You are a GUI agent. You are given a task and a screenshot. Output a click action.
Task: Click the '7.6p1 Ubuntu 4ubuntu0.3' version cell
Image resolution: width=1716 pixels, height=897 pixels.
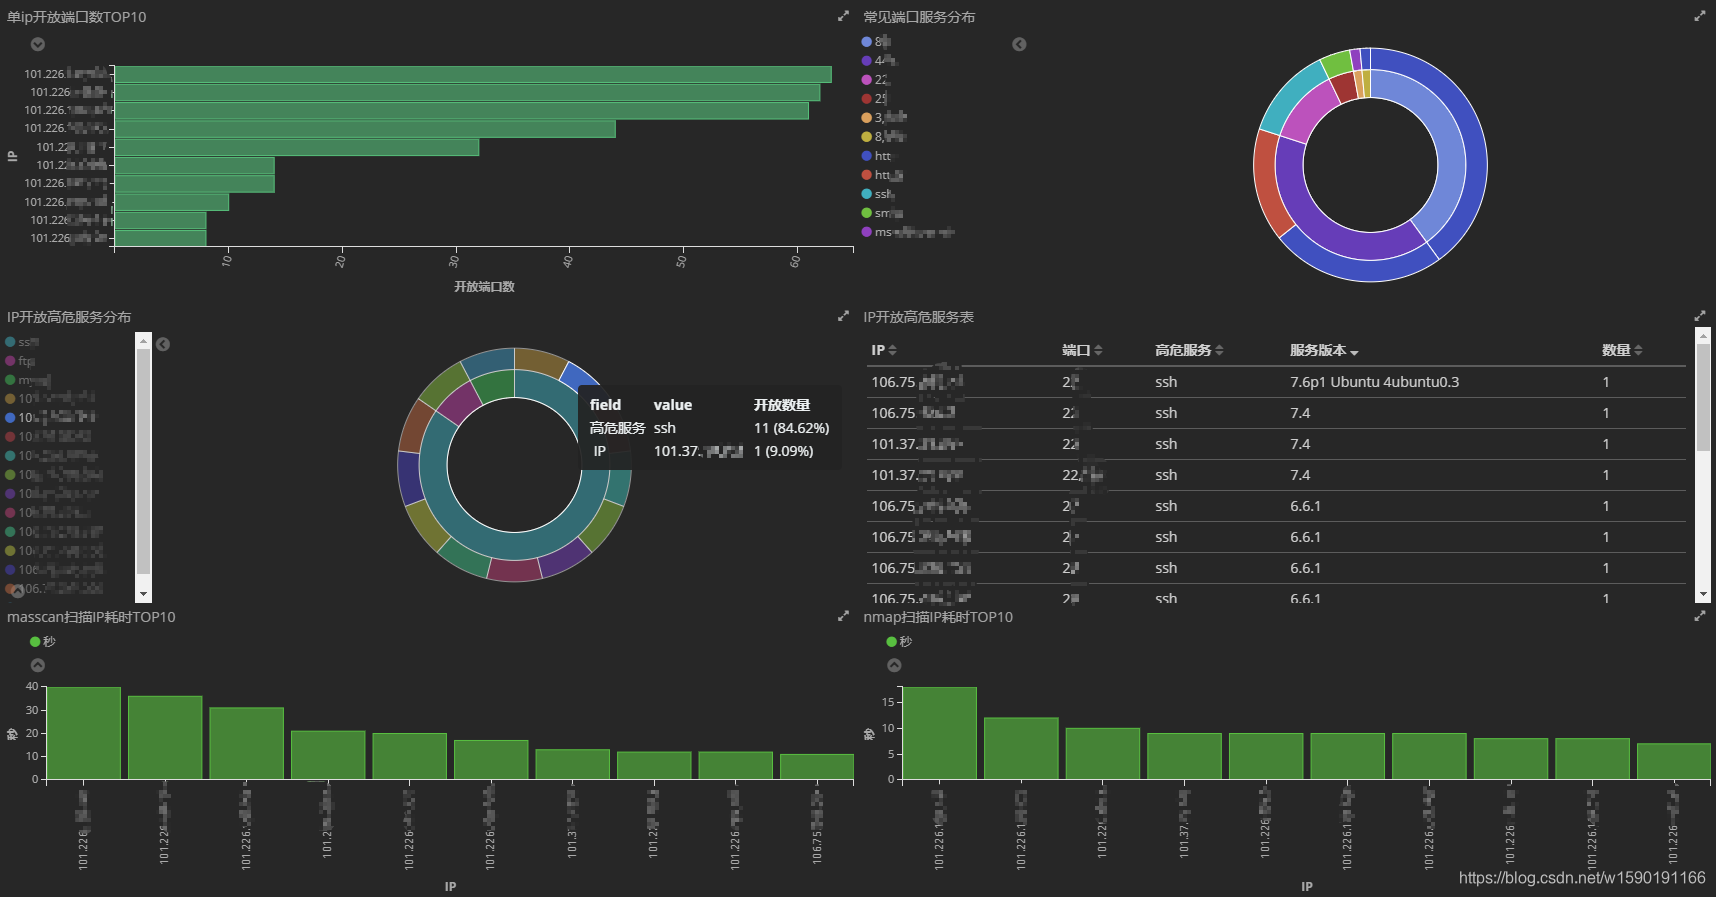pyautogui.click(x=1374, y=382)
